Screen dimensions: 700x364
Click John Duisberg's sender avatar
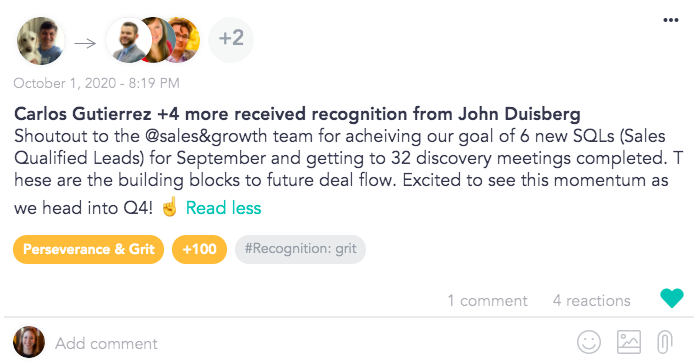coord(40,41)
